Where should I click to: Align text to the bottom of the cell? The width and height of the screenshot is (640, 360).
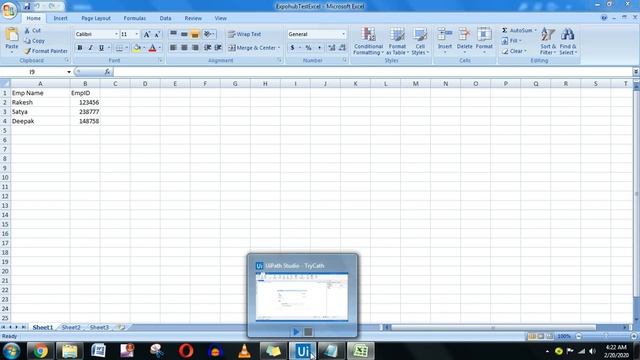[195, 34]
